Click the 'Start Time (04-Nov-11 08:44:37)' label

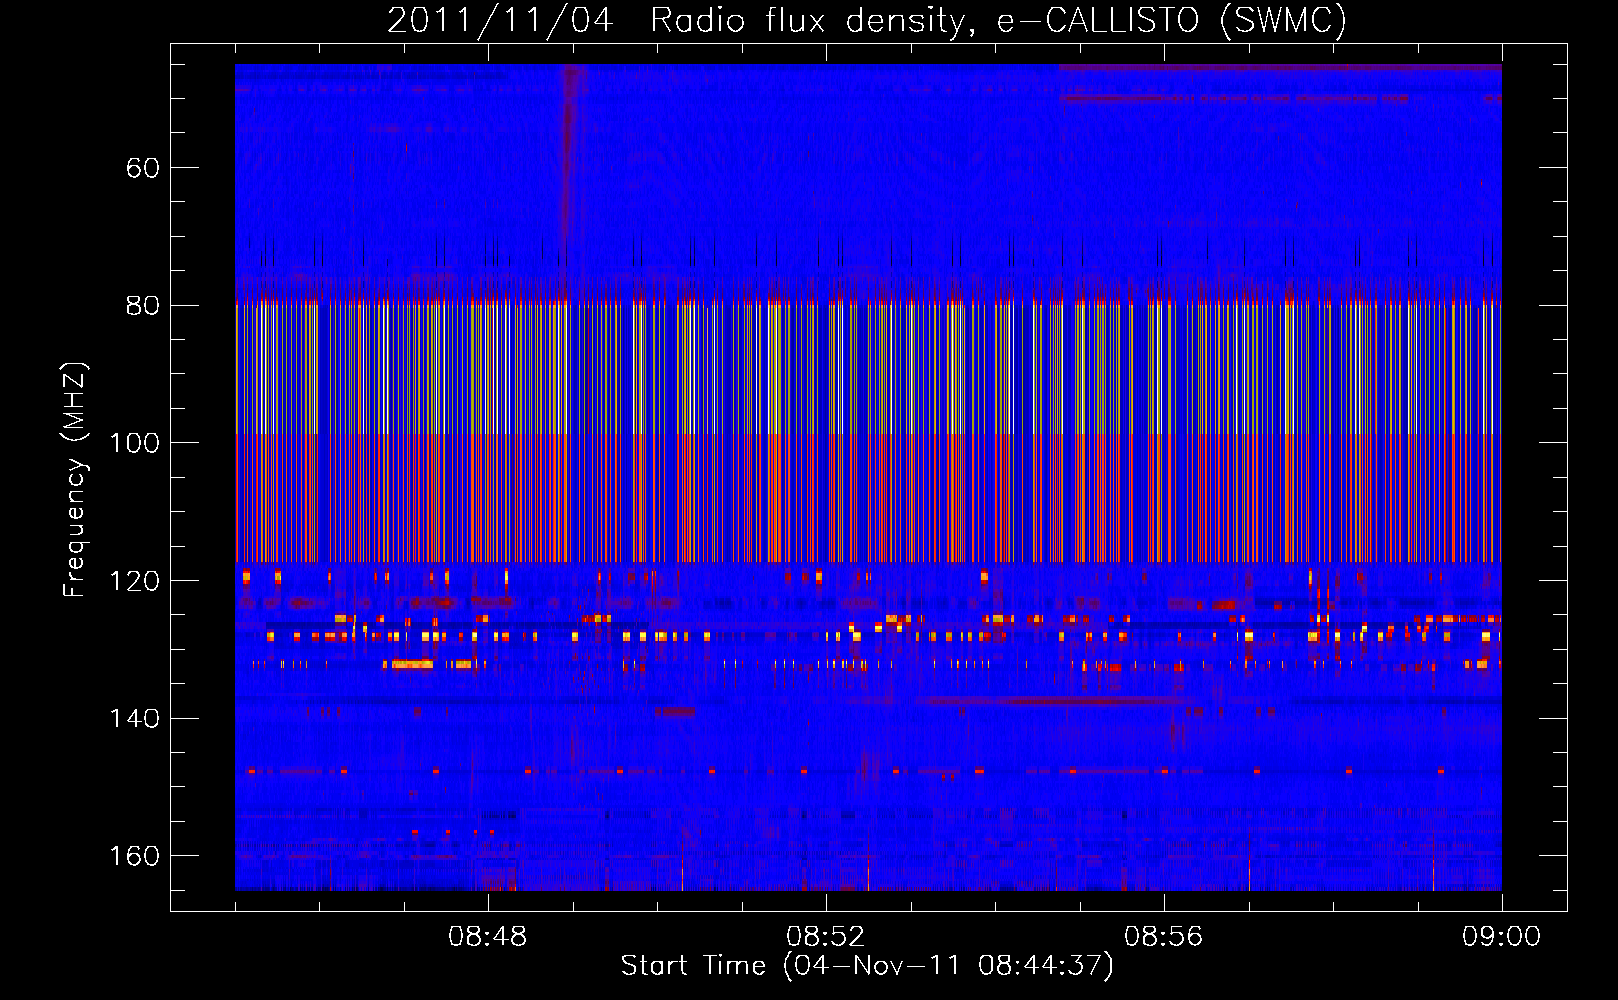coord(867,966)
